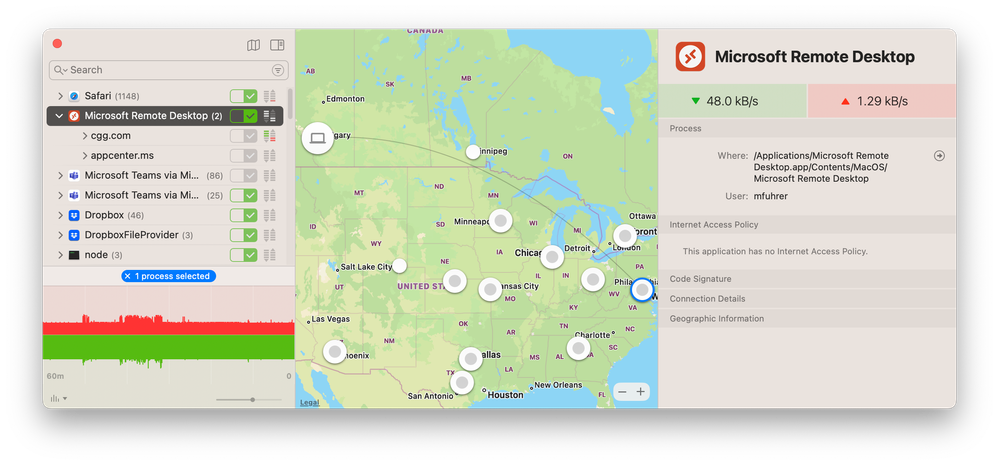Expand the cgg.com entry

85,136
